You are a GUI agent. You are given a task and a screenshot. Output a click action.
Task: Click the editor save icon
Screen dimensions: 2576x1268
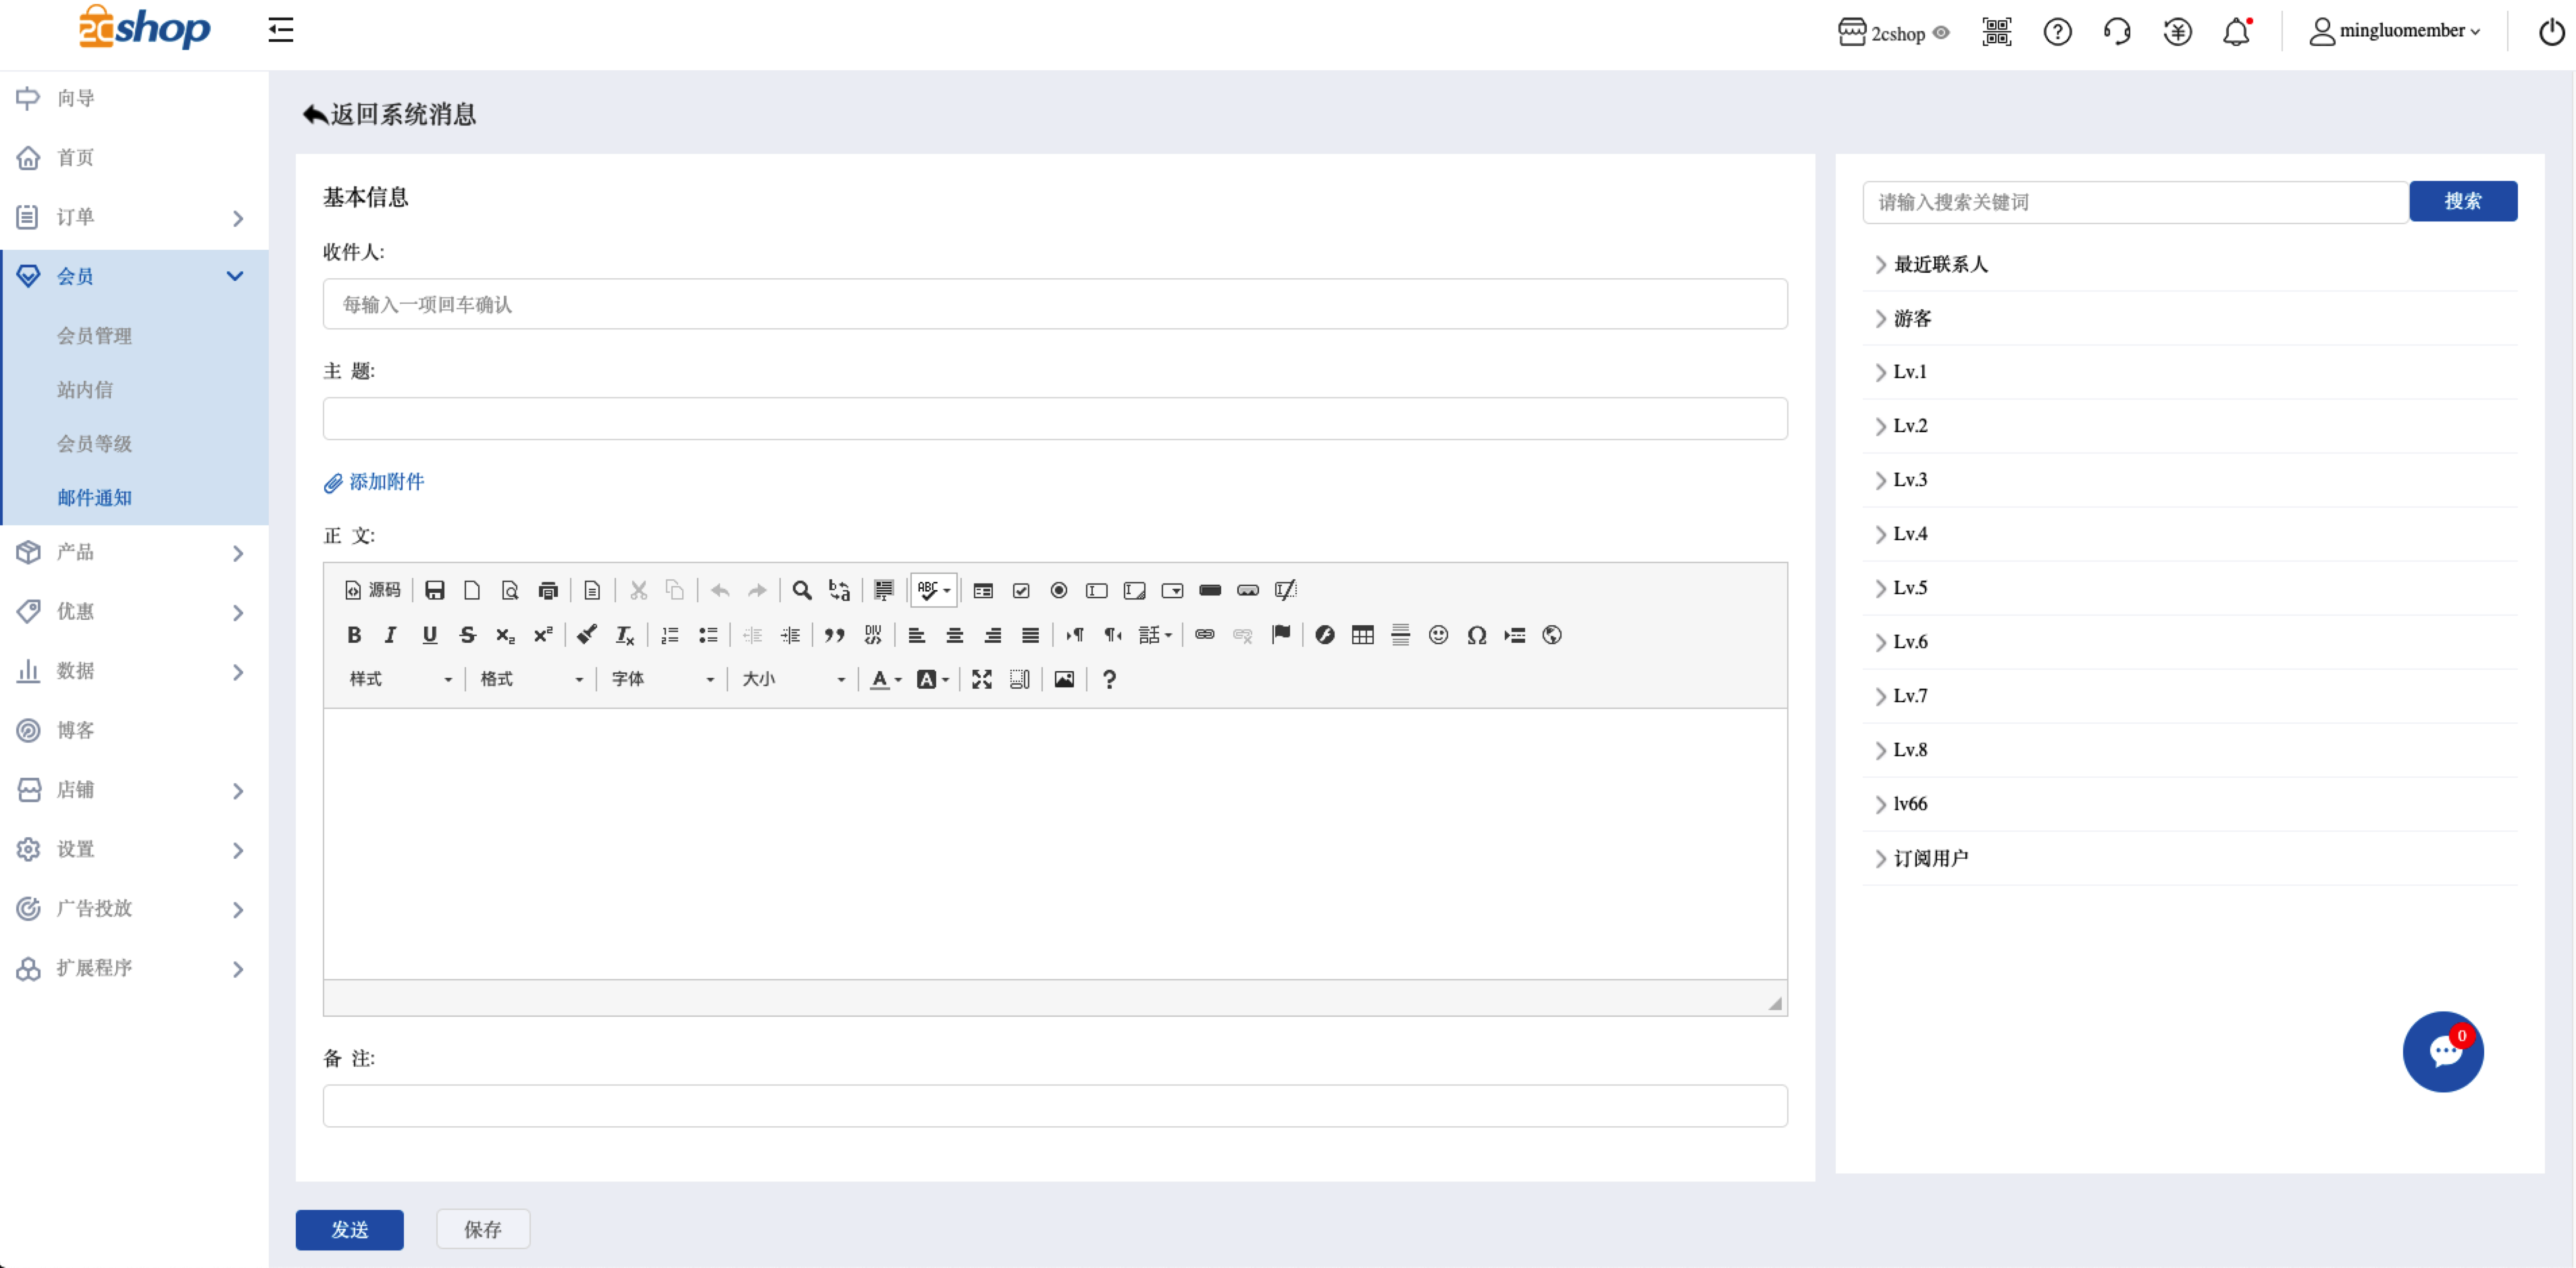pyautogui.click(x=434, y=590)
